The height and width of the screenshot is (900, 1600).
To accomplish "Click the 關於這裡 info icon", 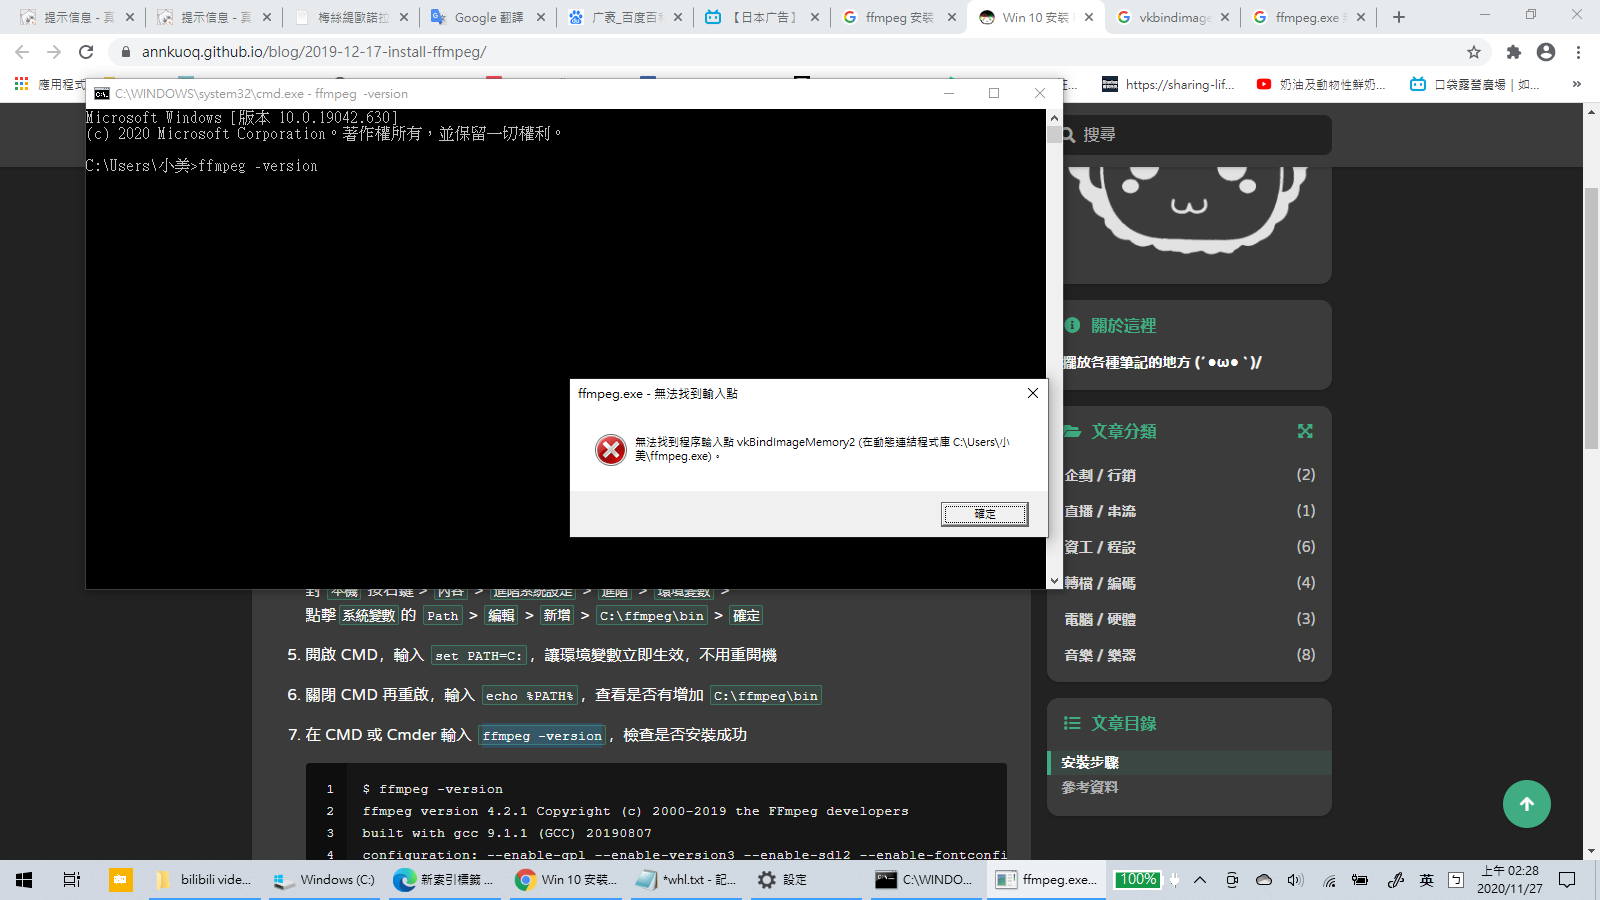I will pos(1072,325).
